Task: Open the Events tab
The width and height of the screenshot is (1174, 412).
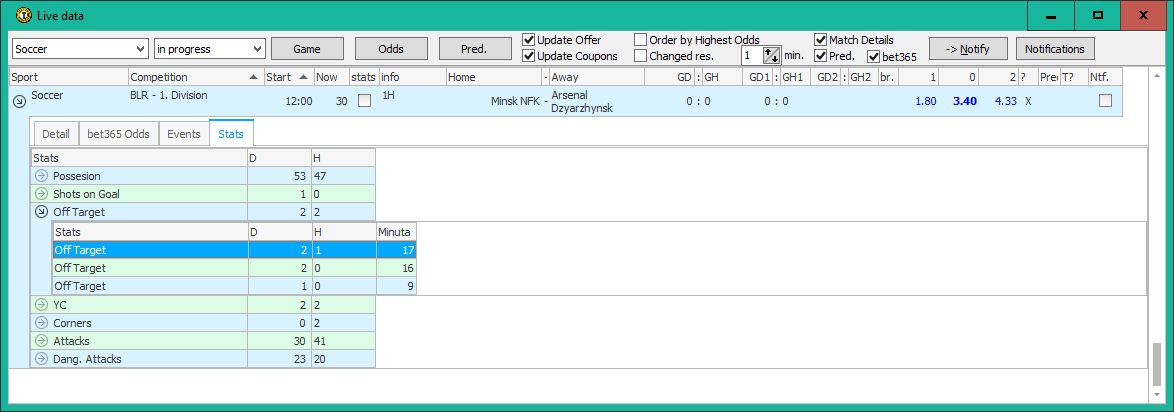Action: point(183,133)
